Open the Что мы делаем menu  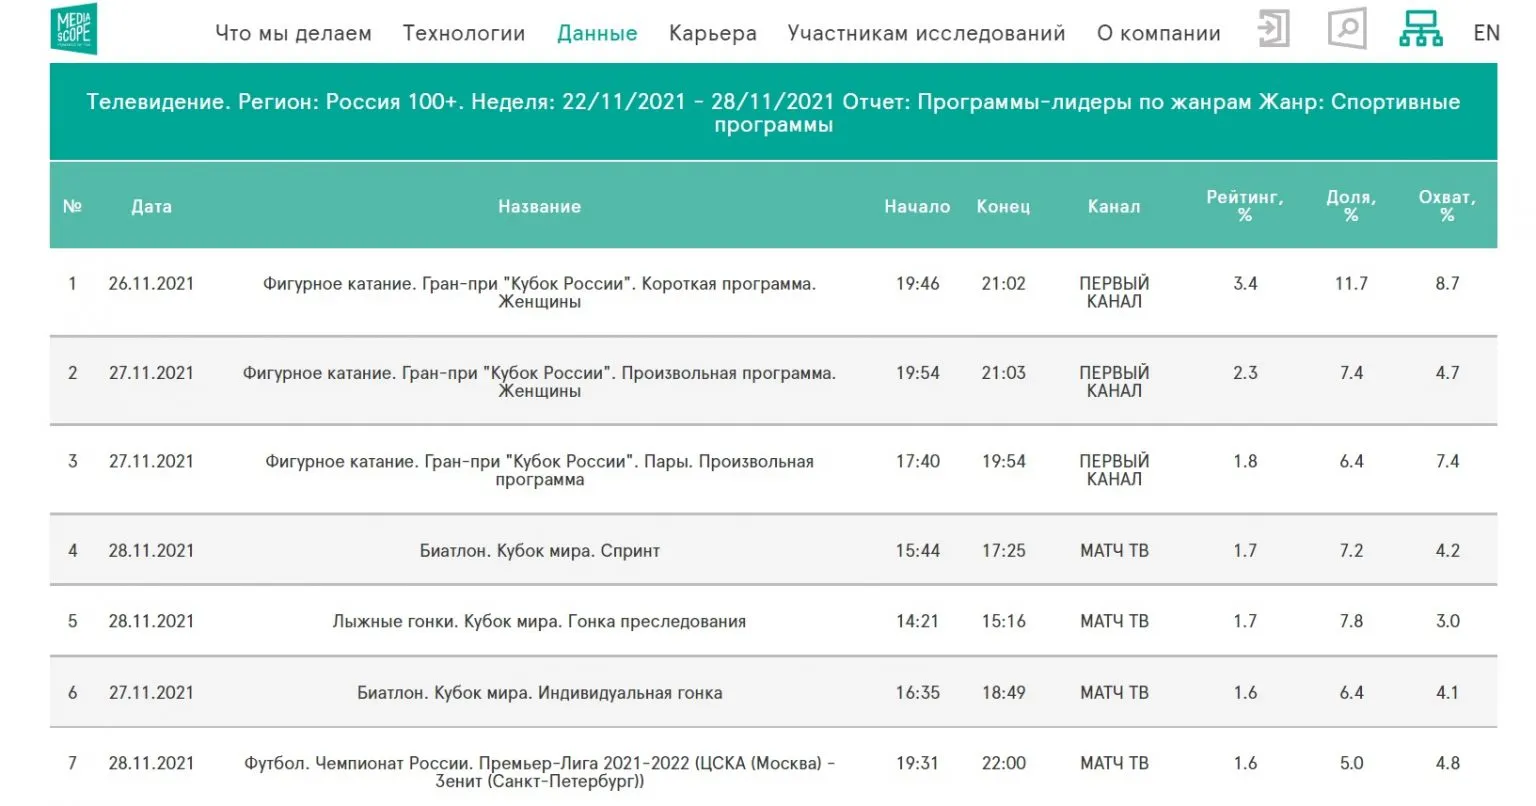click(293, 33)
